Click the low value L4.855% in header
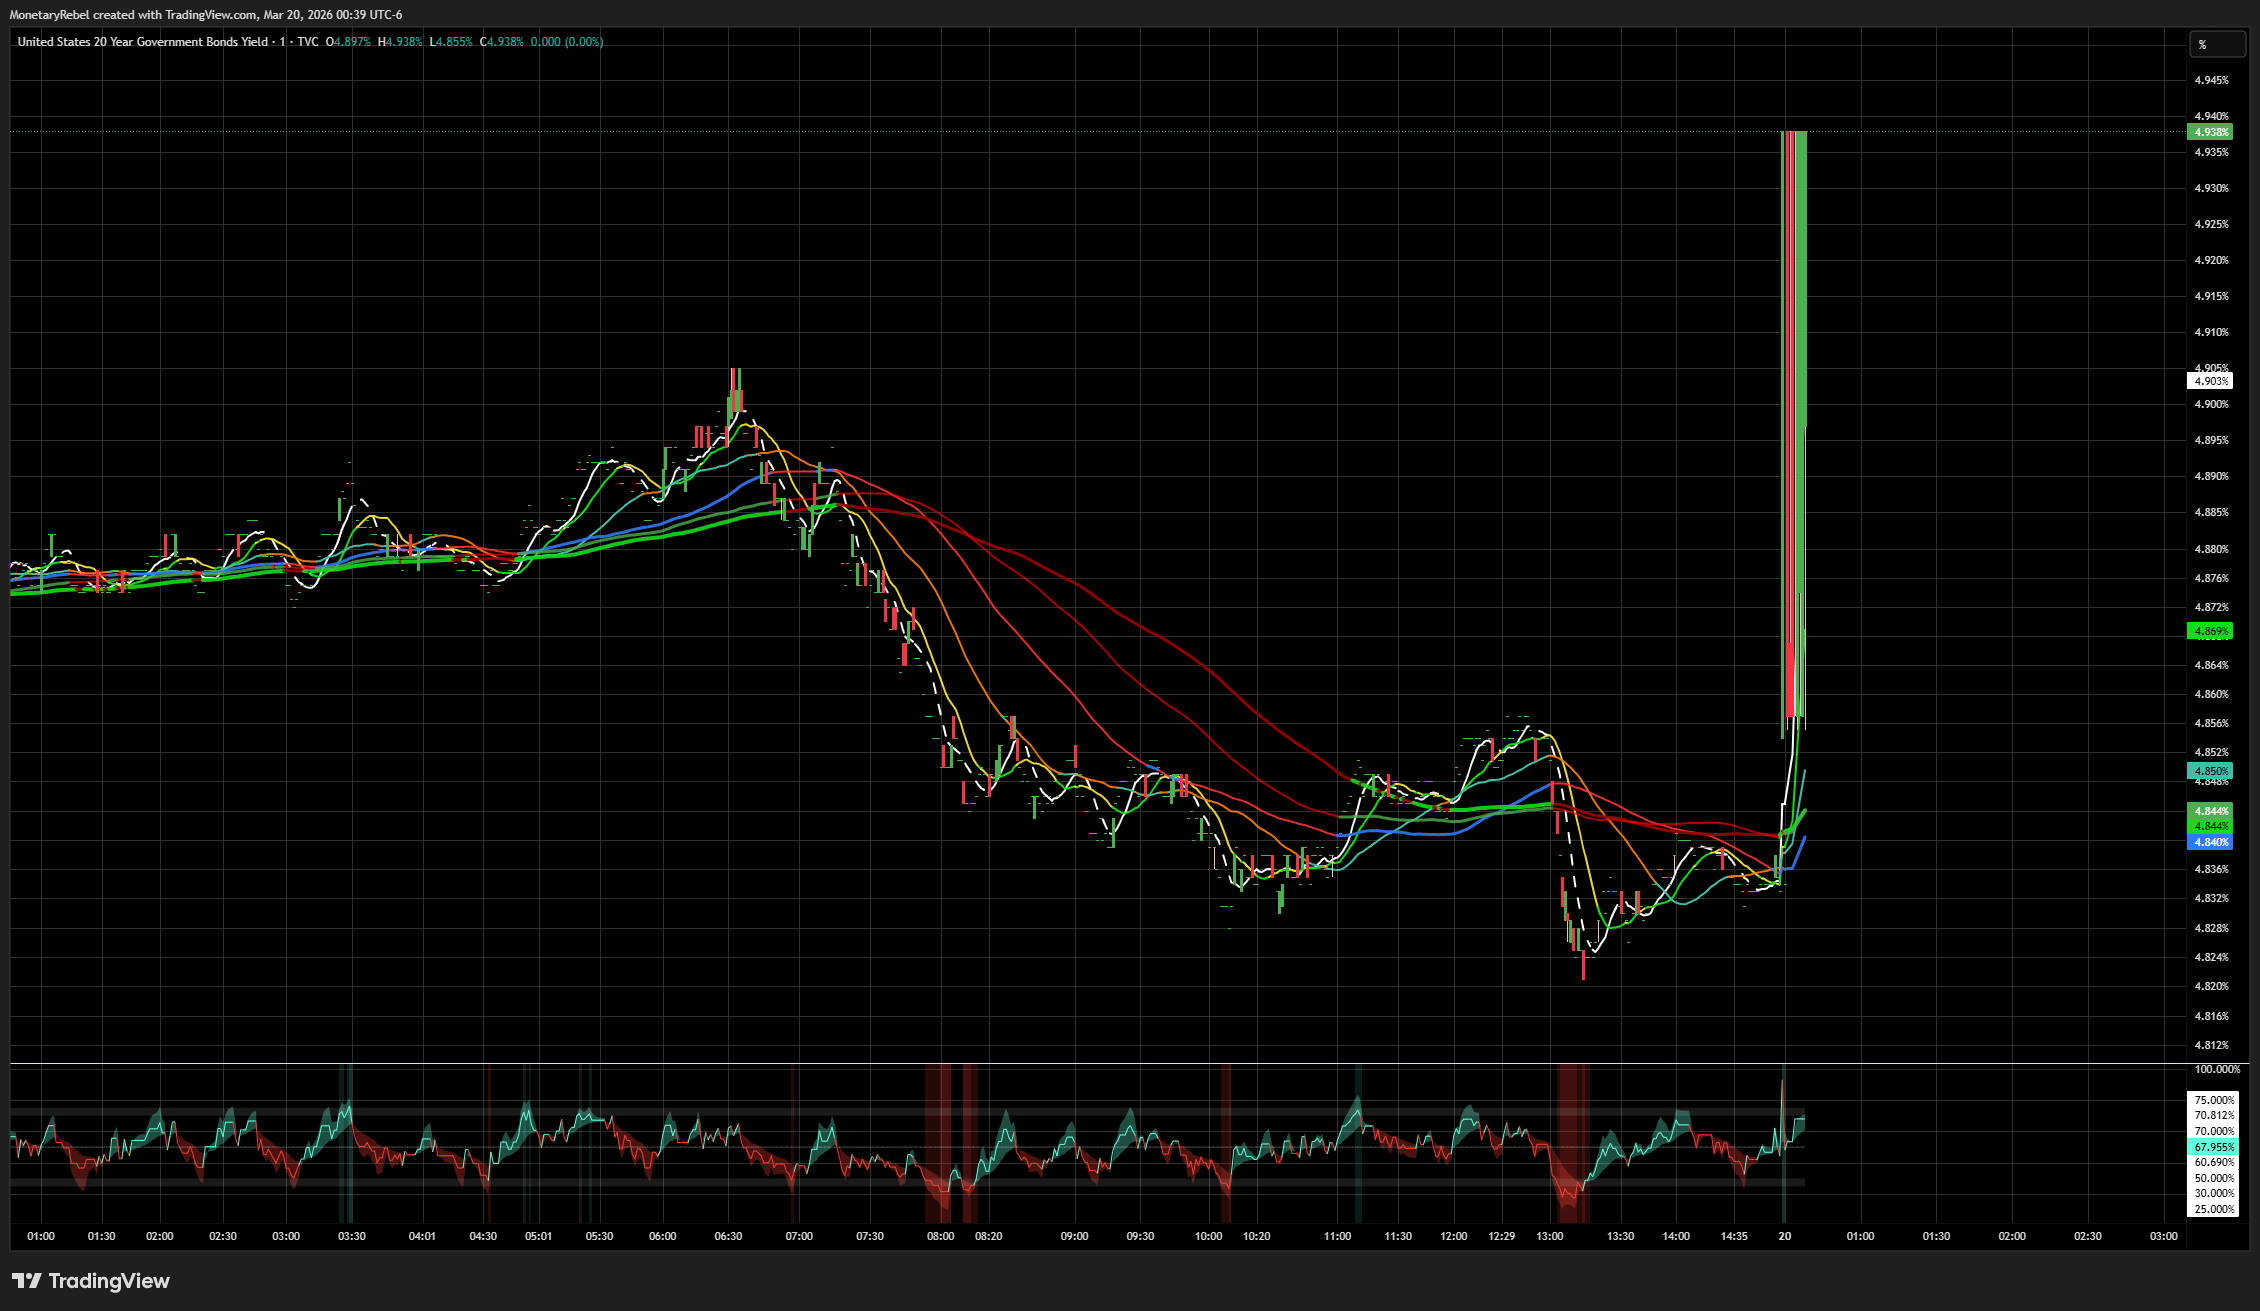The image size is (2260, 1311). 451,42
